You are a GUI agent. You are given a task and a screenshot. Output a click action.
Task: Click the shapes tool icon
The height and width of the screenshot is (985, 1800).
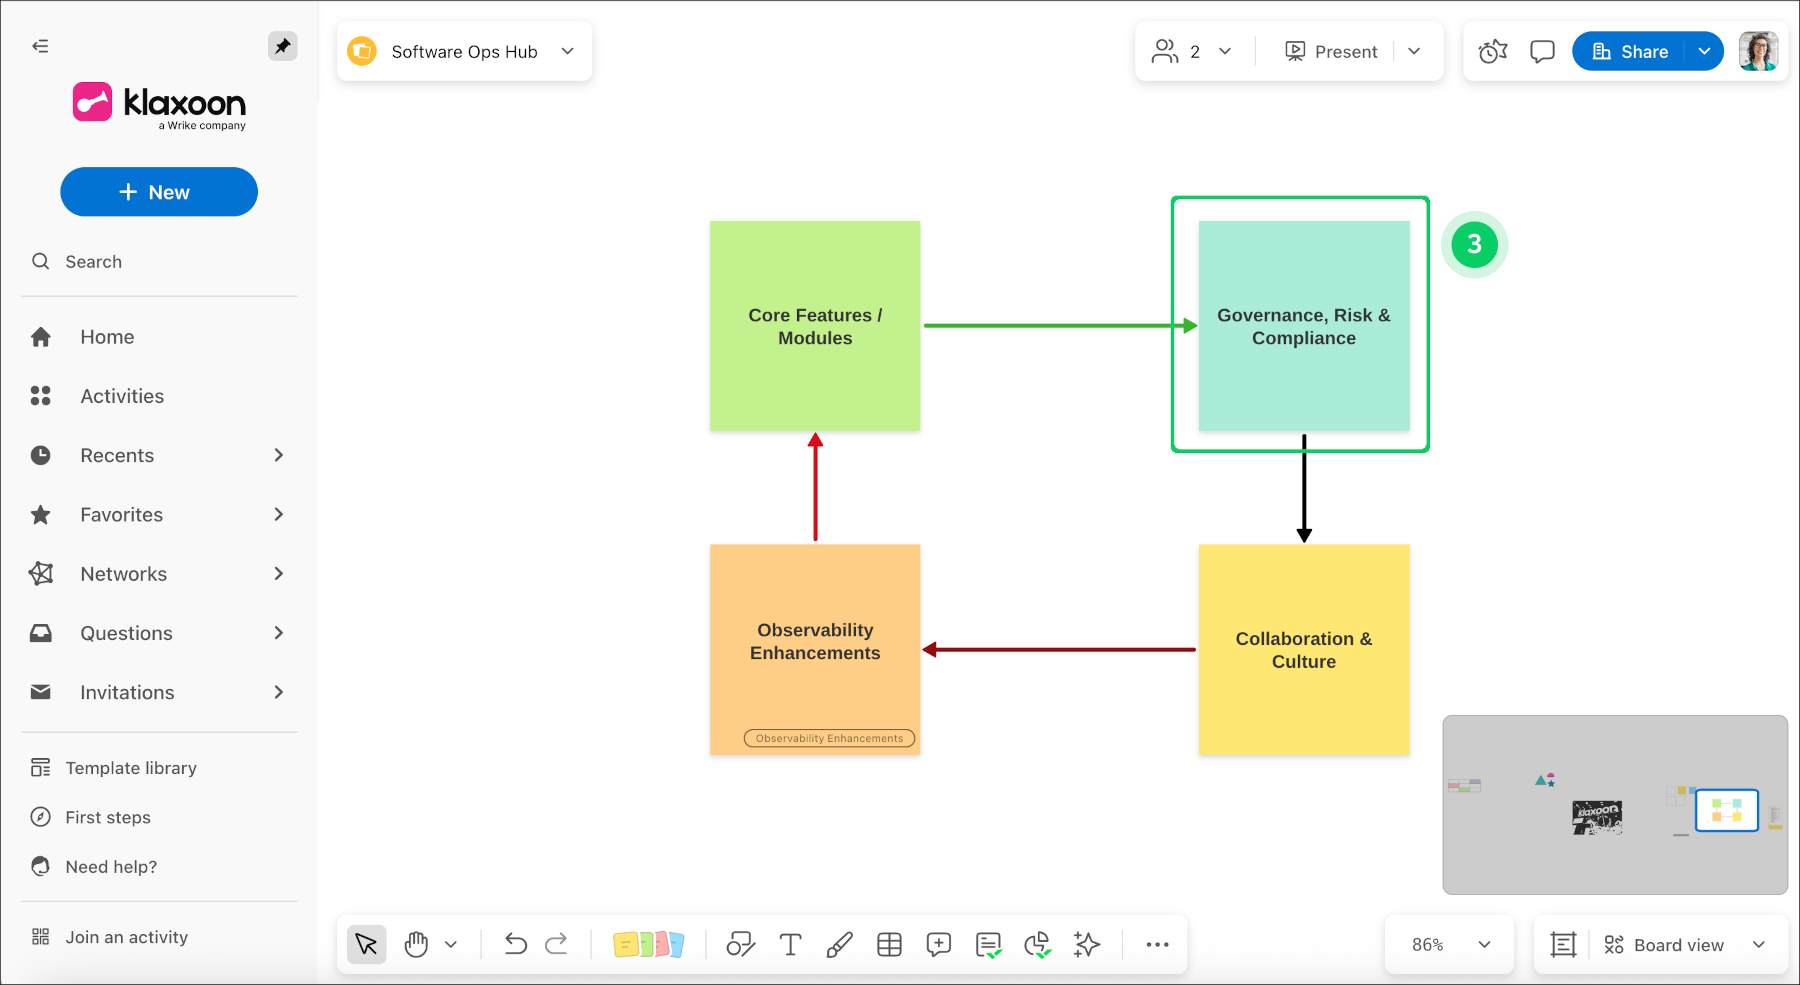[x=740, y=945]
